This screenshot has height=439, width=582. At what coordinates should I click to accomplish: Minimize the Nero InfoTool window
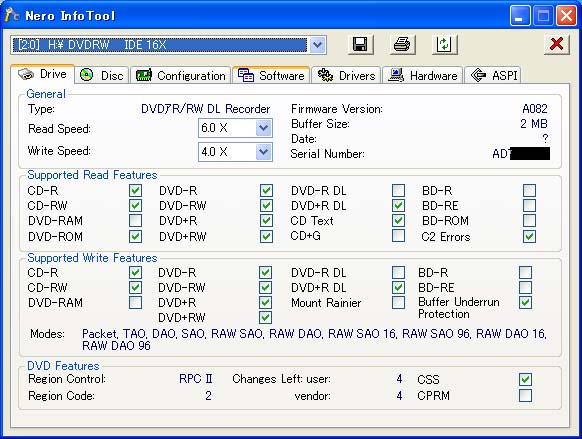pyautogui.click(x=520, y=16)
